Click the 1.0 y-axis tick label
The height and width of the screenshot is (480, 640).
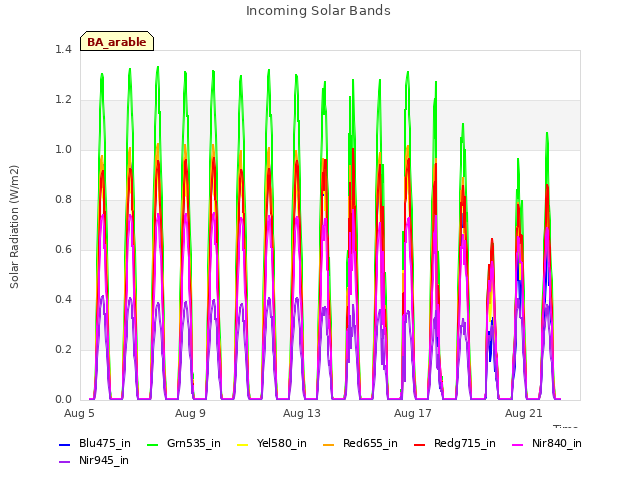click(63, 150)
